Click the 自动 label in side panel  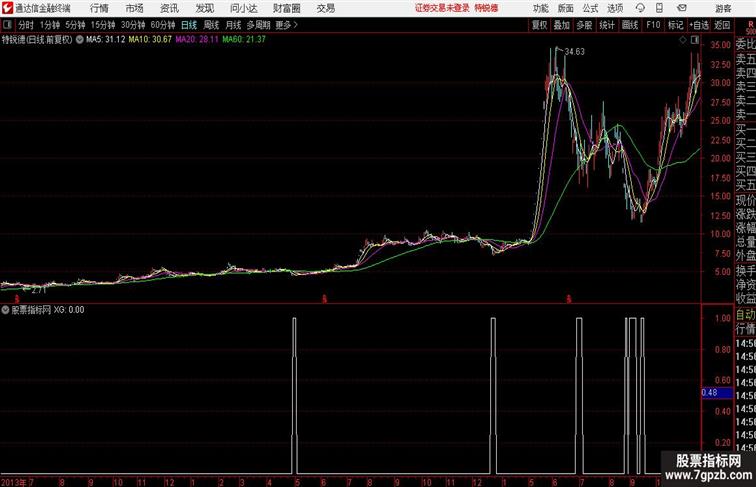click(745, 315)
